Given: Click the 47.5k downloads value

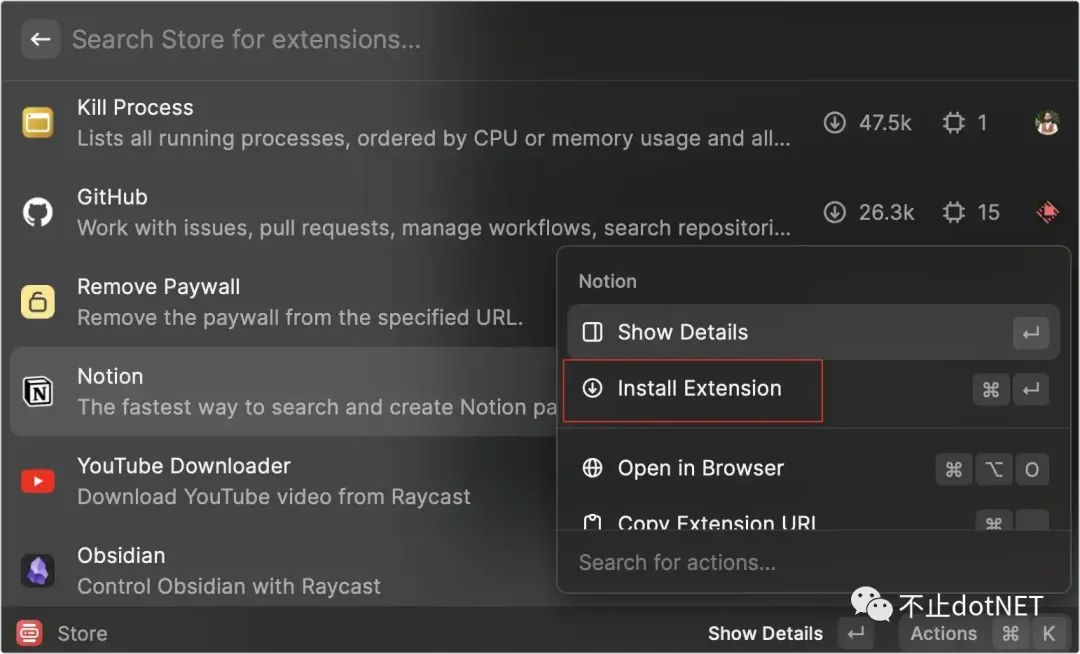Looking at the screenshot, I should (x=885, y=123).
